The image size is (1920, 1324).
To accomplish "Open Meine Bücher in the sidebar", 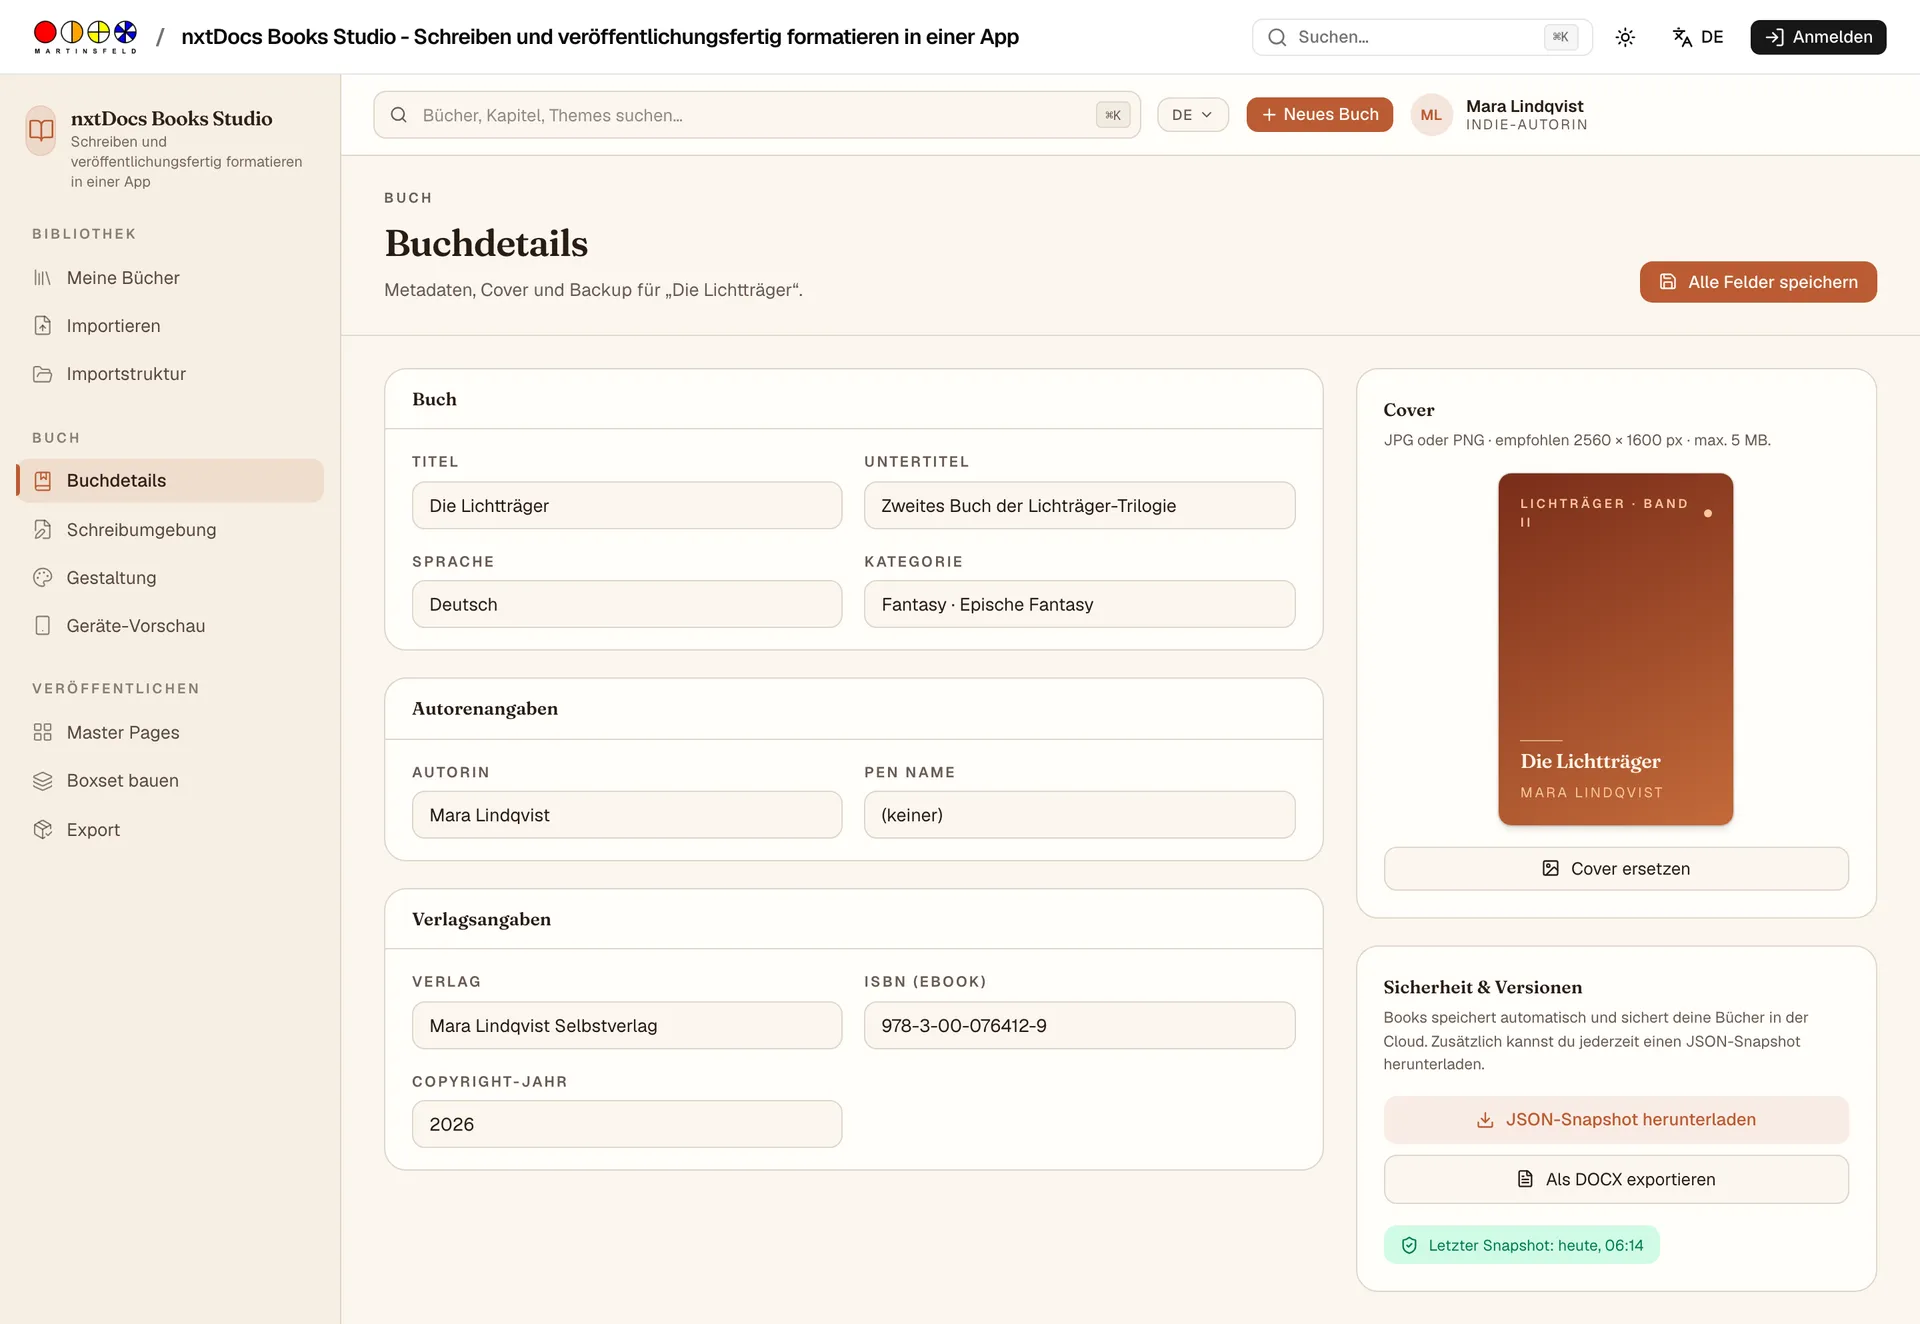I will click(x=170, y=278).
